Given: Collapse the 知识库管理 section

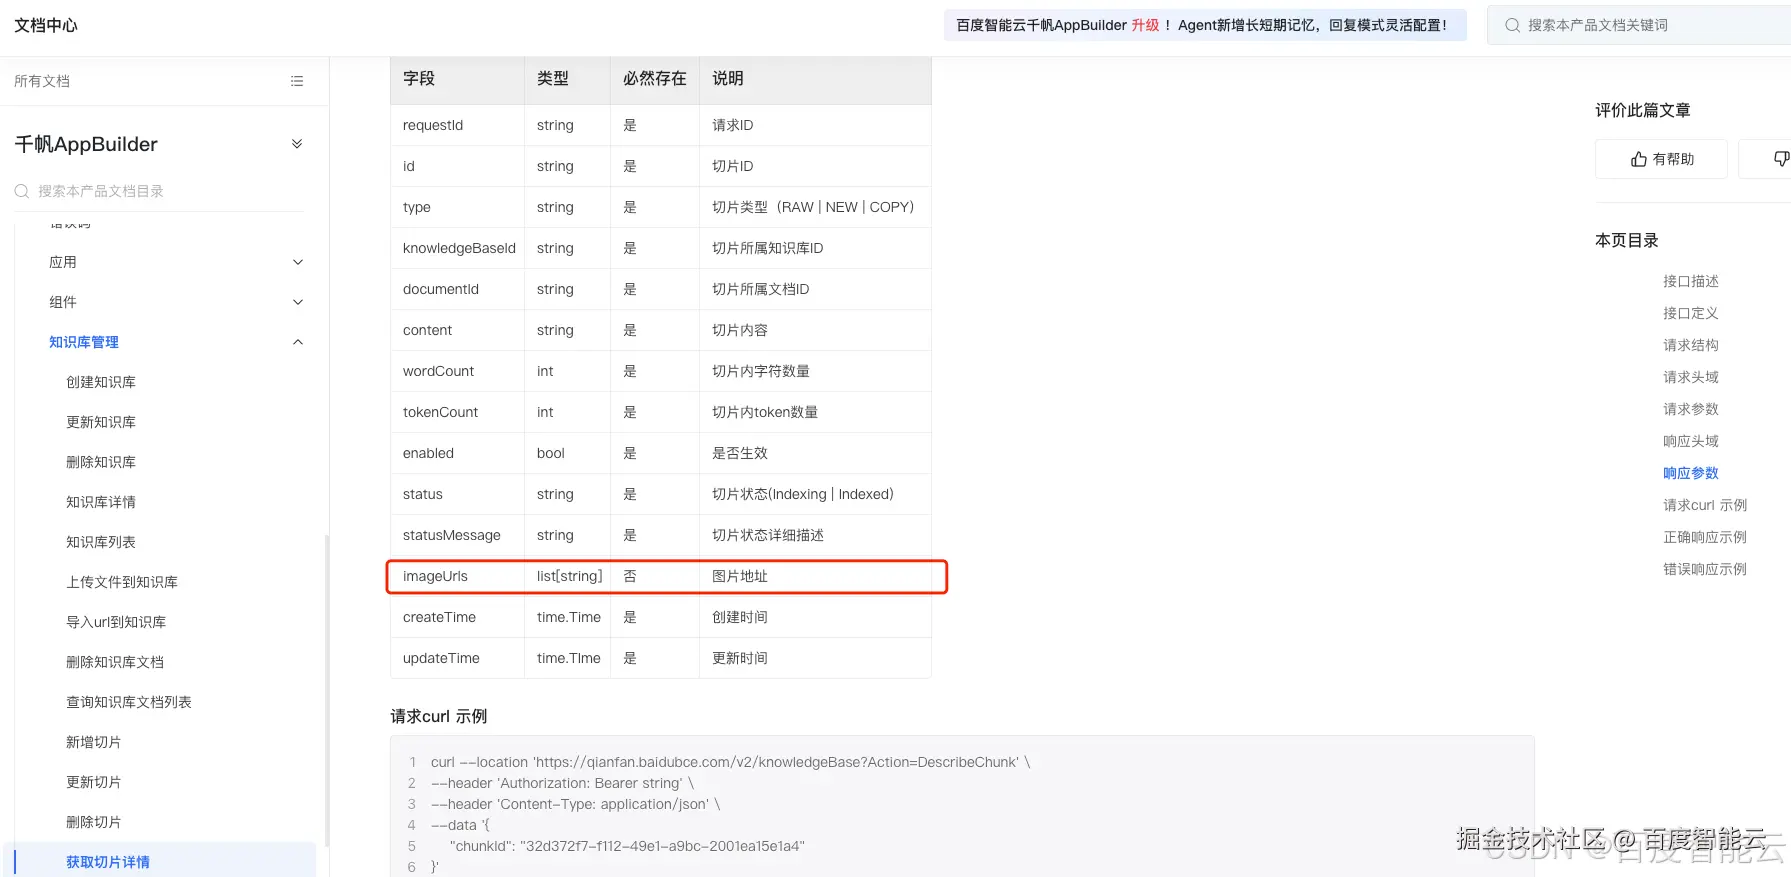Looking at the screenshot, I should pyautogui.click(x=297, y=342).
